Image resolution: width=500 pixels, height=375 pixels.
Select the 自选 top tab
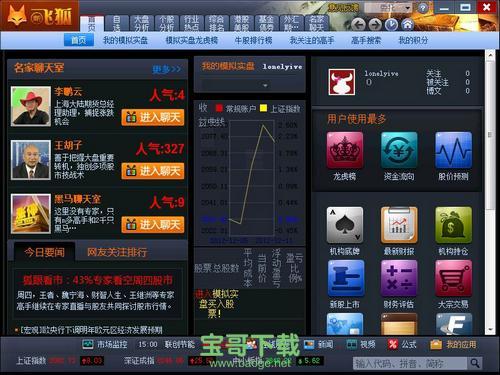tap(117, 24)
